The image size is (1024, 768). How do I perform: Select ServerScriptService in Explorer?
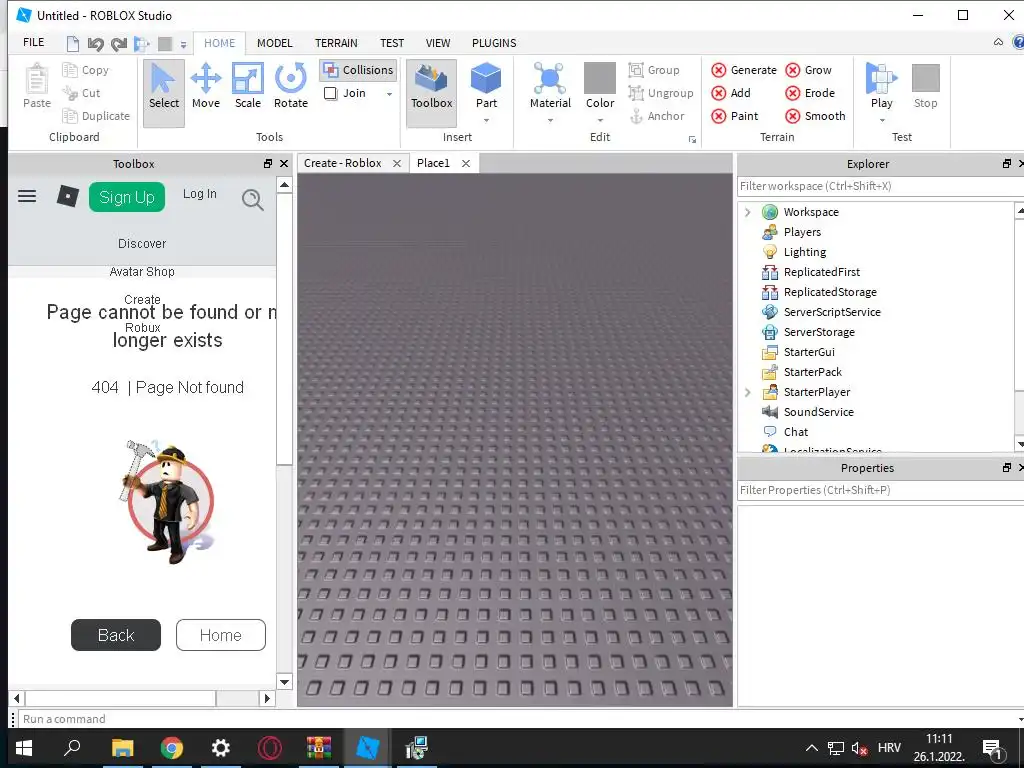(822, 312)
